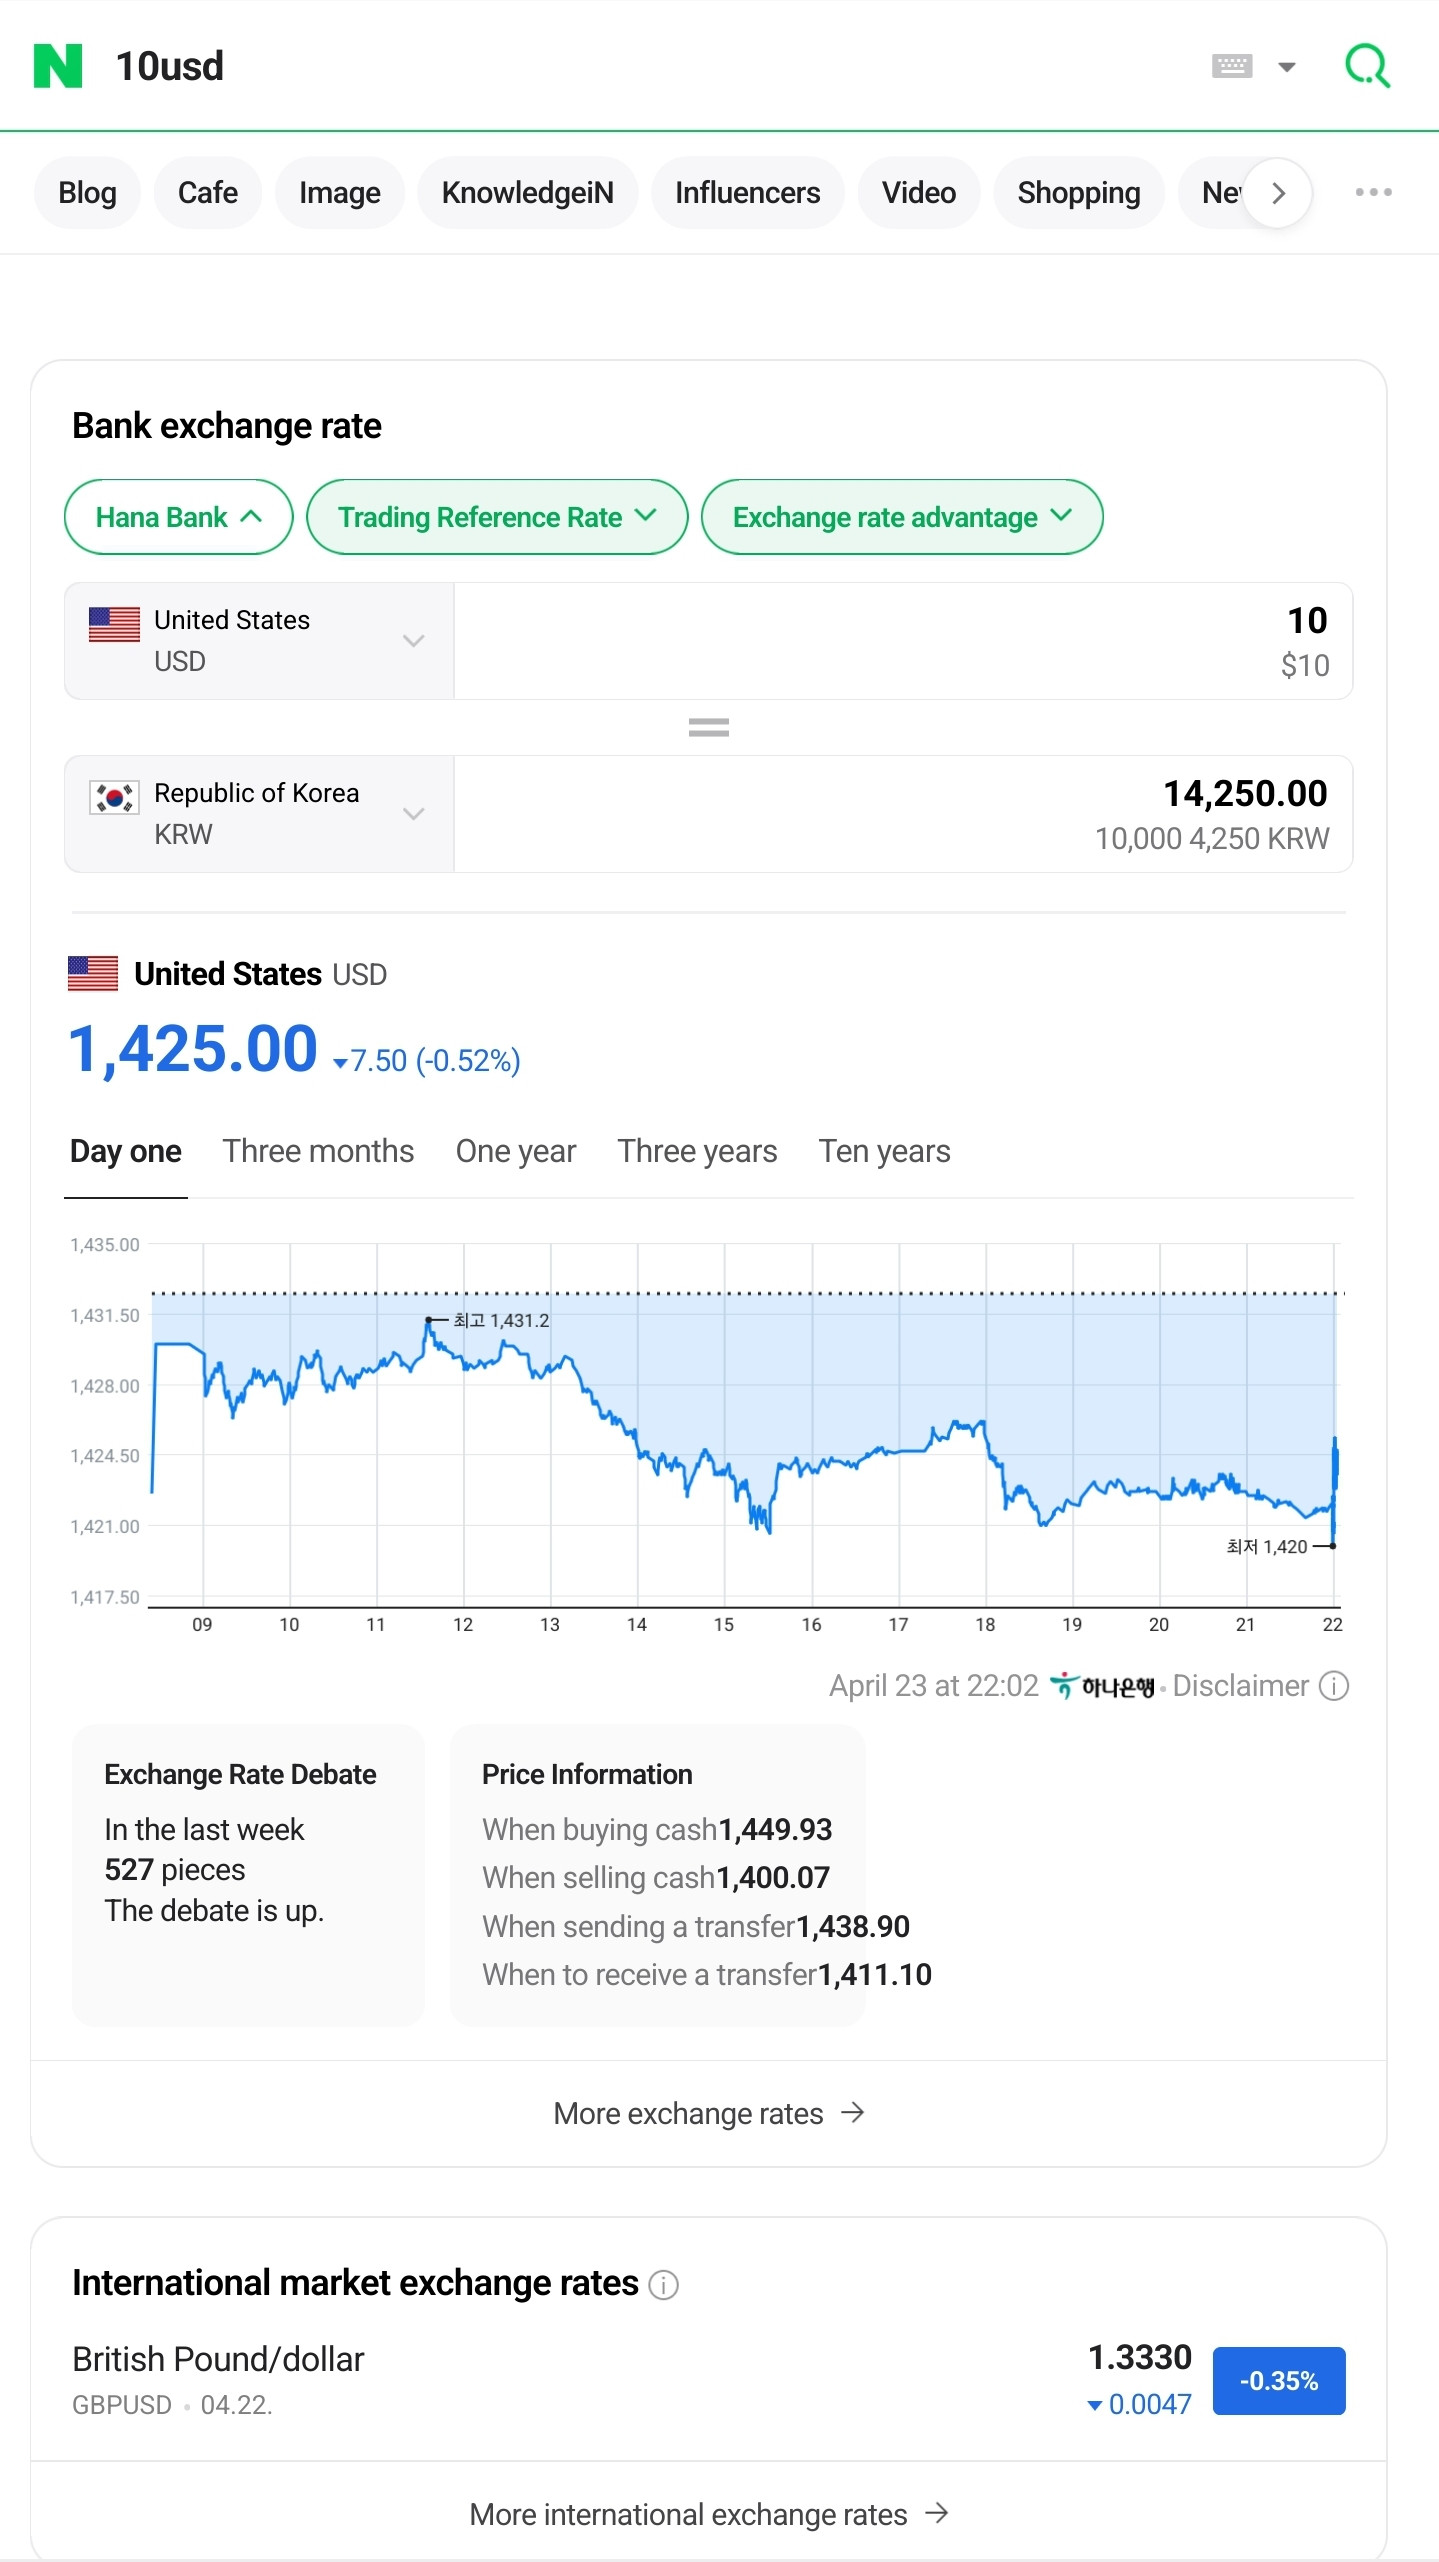The height and width of the screenshot is (2562, 1439).
Task: Switch chart to Three months
Action: pos(318,1151)
